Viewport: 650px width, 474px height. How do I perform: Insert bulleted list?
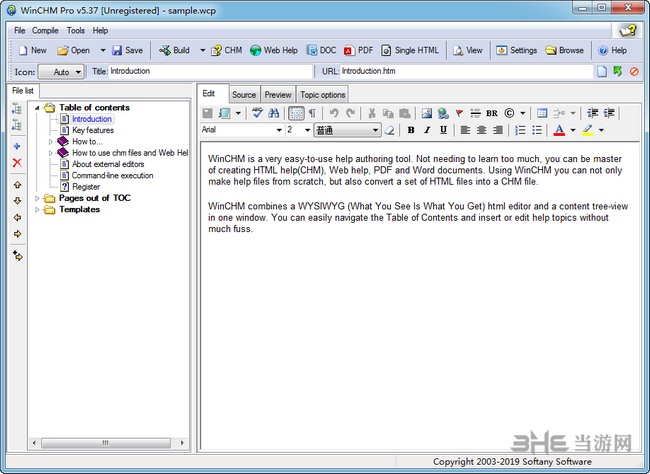(x=537, y=130)
